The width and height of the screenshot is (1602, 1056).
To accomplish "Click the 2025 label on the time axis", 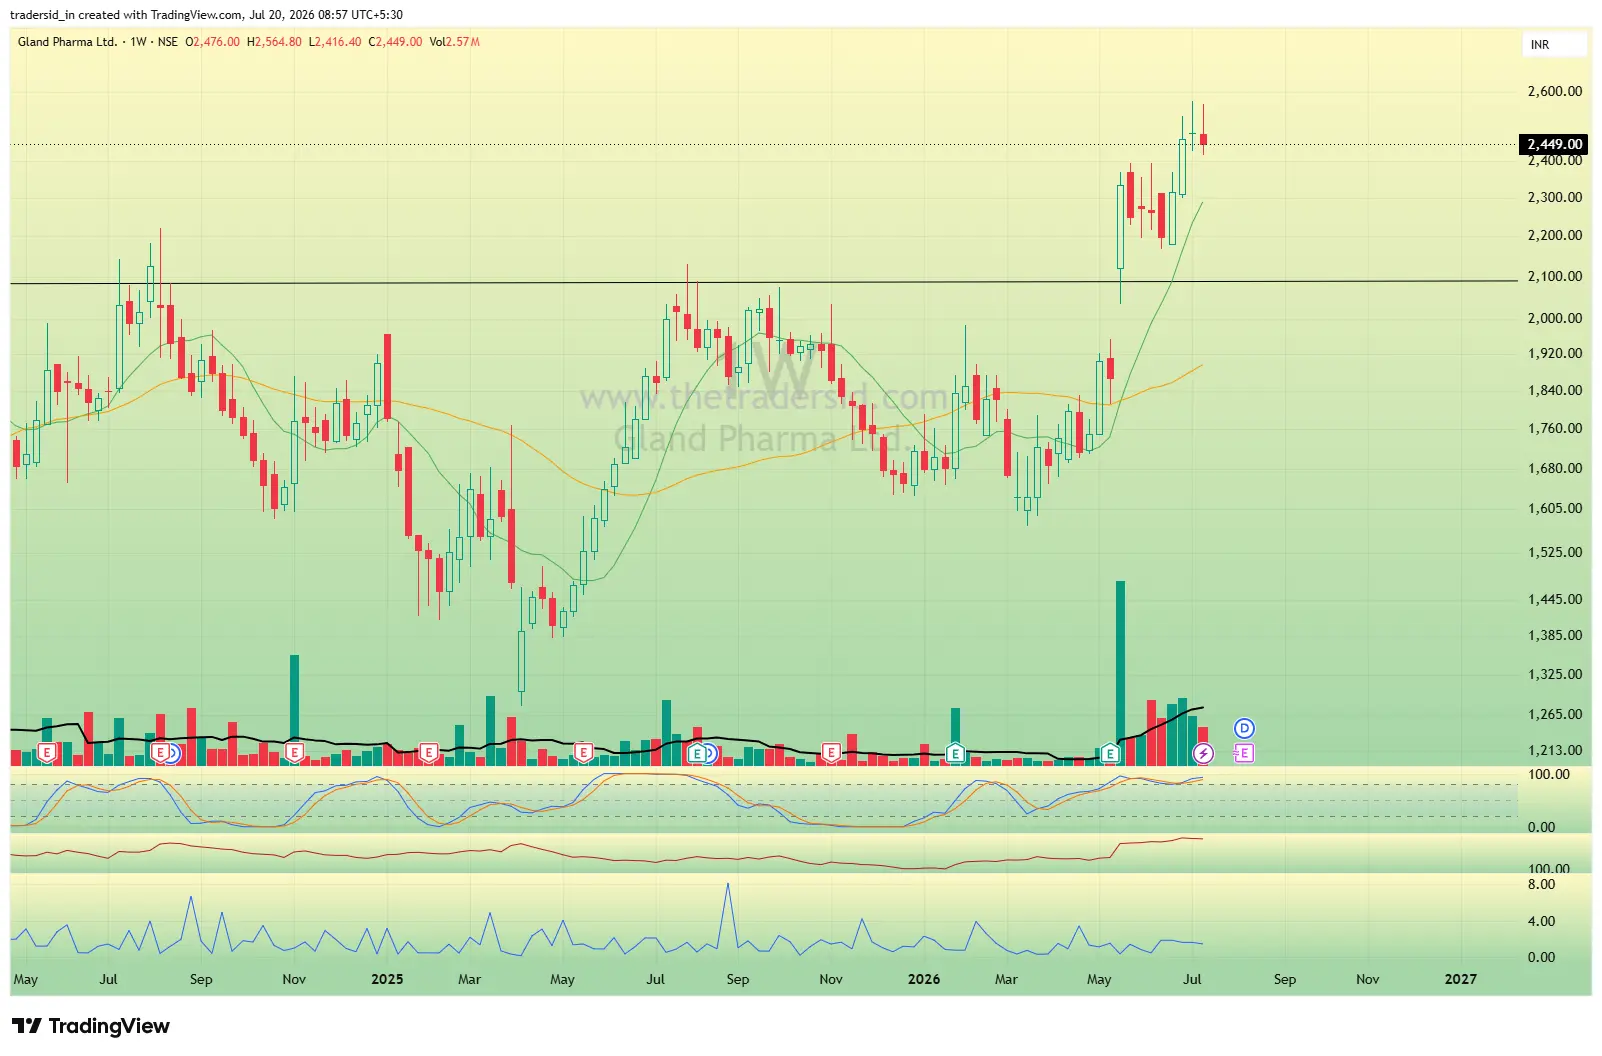I will pyautogui.click(x=387, y=979).
